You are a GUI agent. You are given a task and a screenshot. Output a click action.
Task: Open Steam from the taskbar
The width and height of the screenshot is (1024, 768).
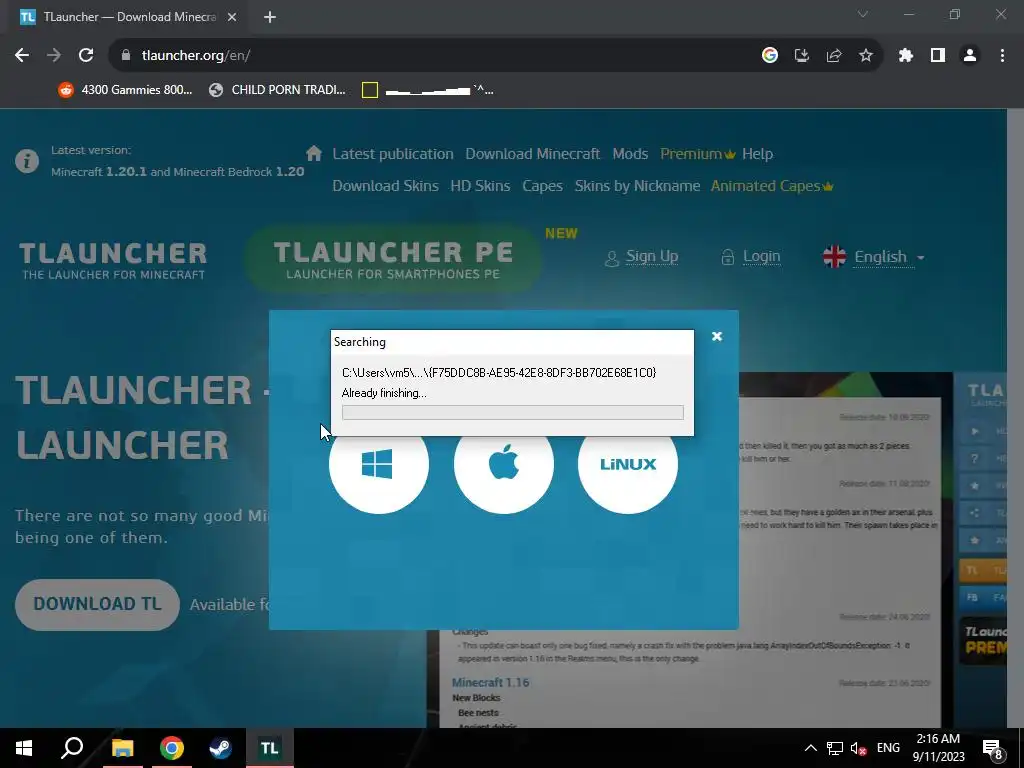tap(220, 748)
